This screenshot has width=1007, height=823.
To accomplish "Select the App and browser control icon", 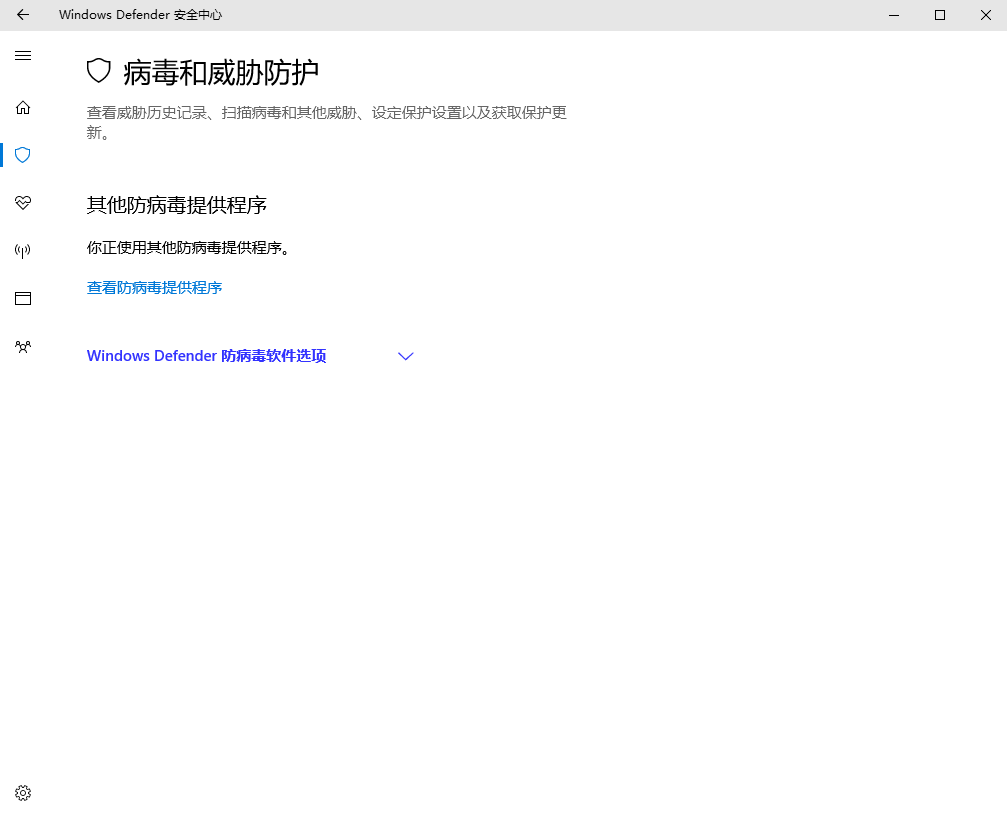I will [22, 298].
